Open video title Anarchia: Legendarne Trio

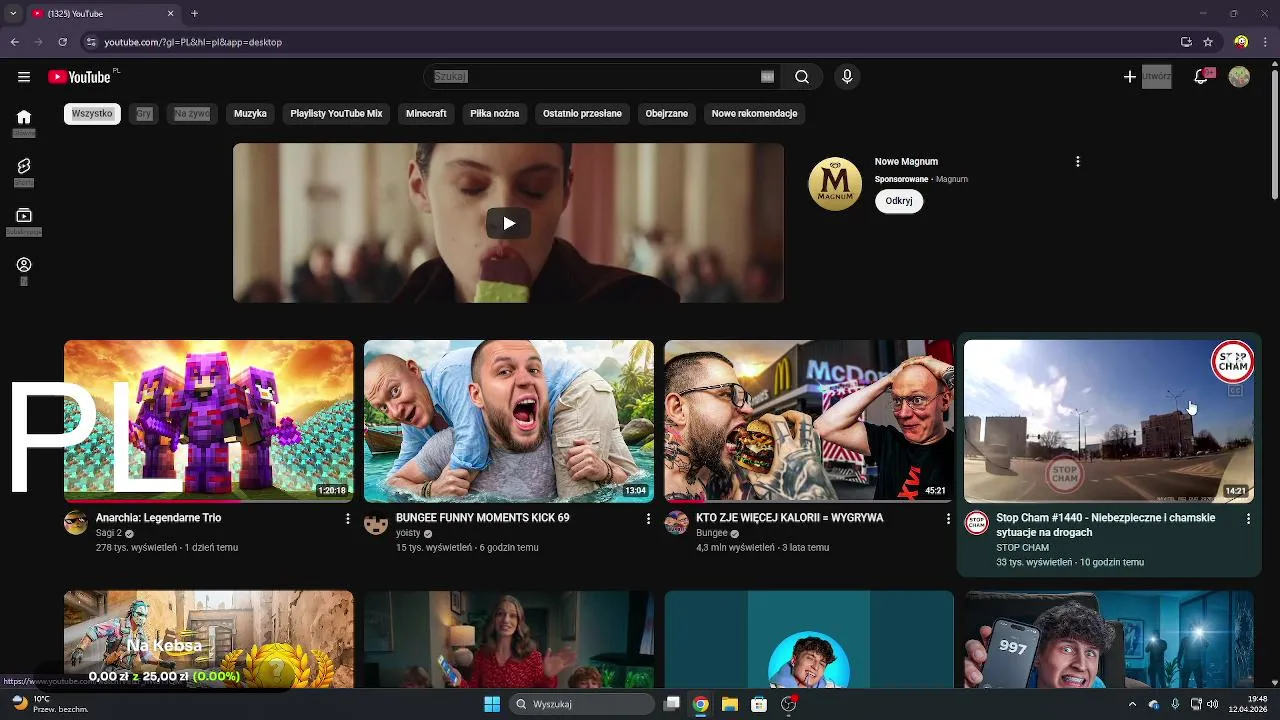(x=158, y=518)
